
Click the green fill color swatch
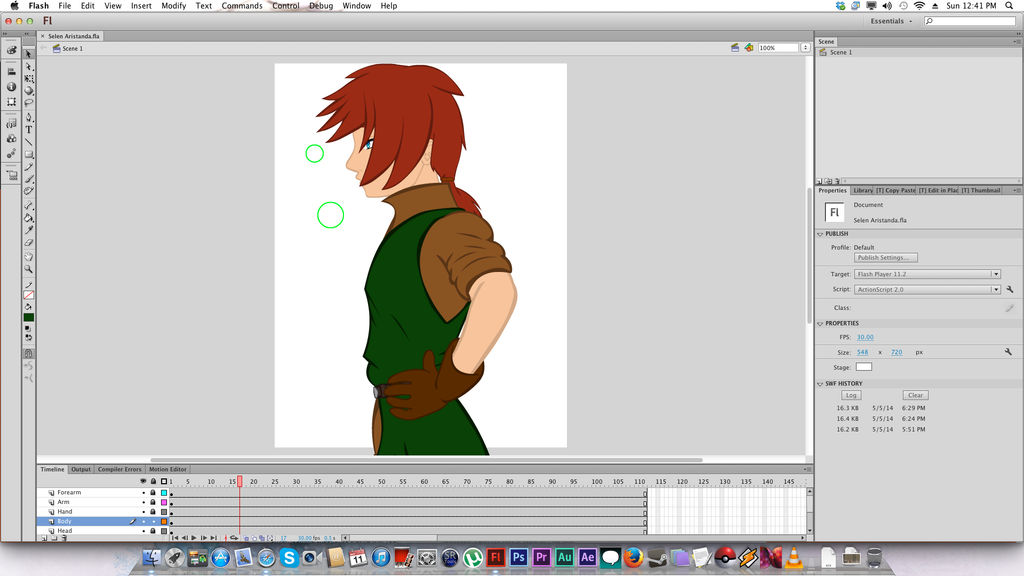click(29, 317)
